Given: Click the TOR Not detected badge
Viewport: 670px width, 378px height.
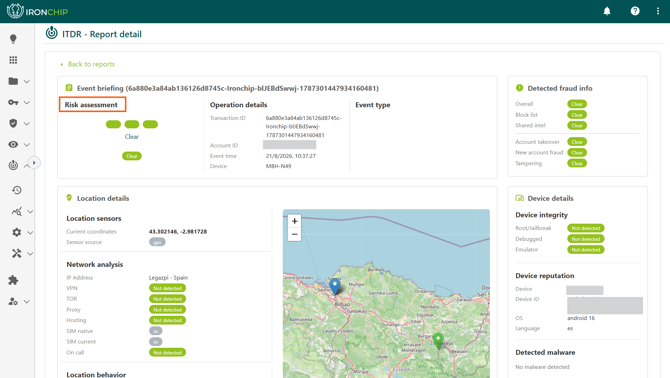Looking at the screenshot, I should (168, 299).
